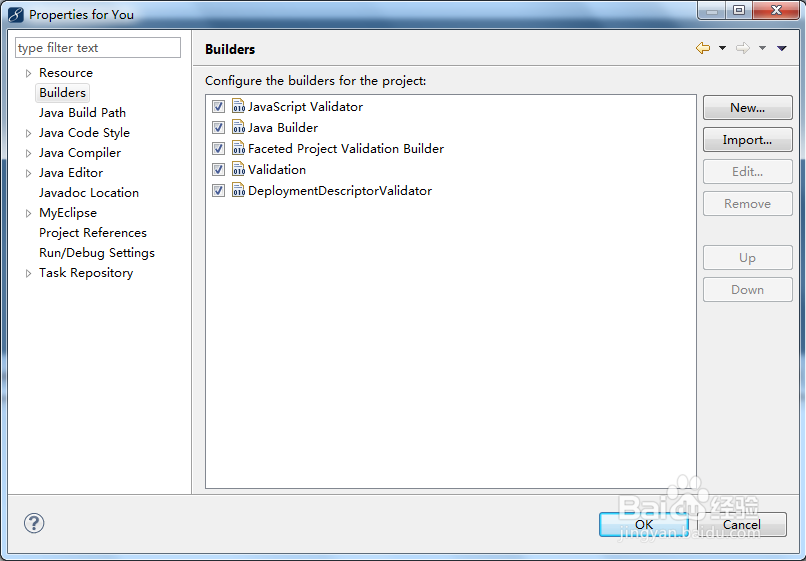Open Project References page
The width and height of the screenshot is (806, 561).
coord(93,233)
